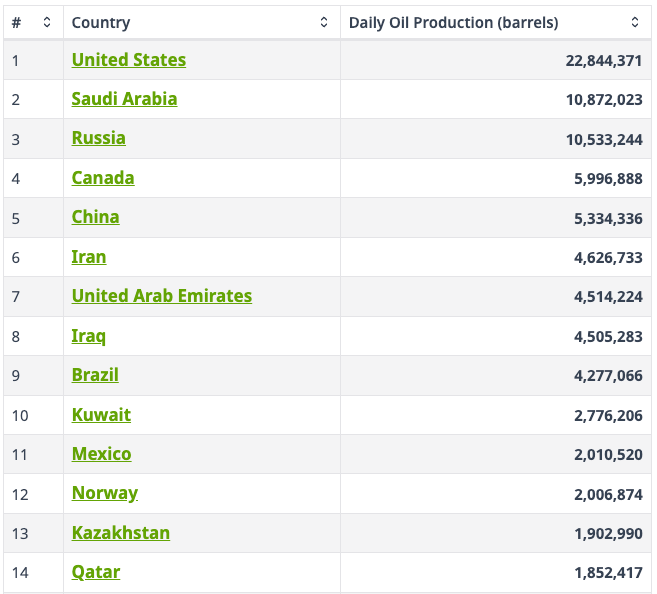This screenshot has width=657, height=594.
Task: Click the # column header symbol
Action: tap(16, 23)
